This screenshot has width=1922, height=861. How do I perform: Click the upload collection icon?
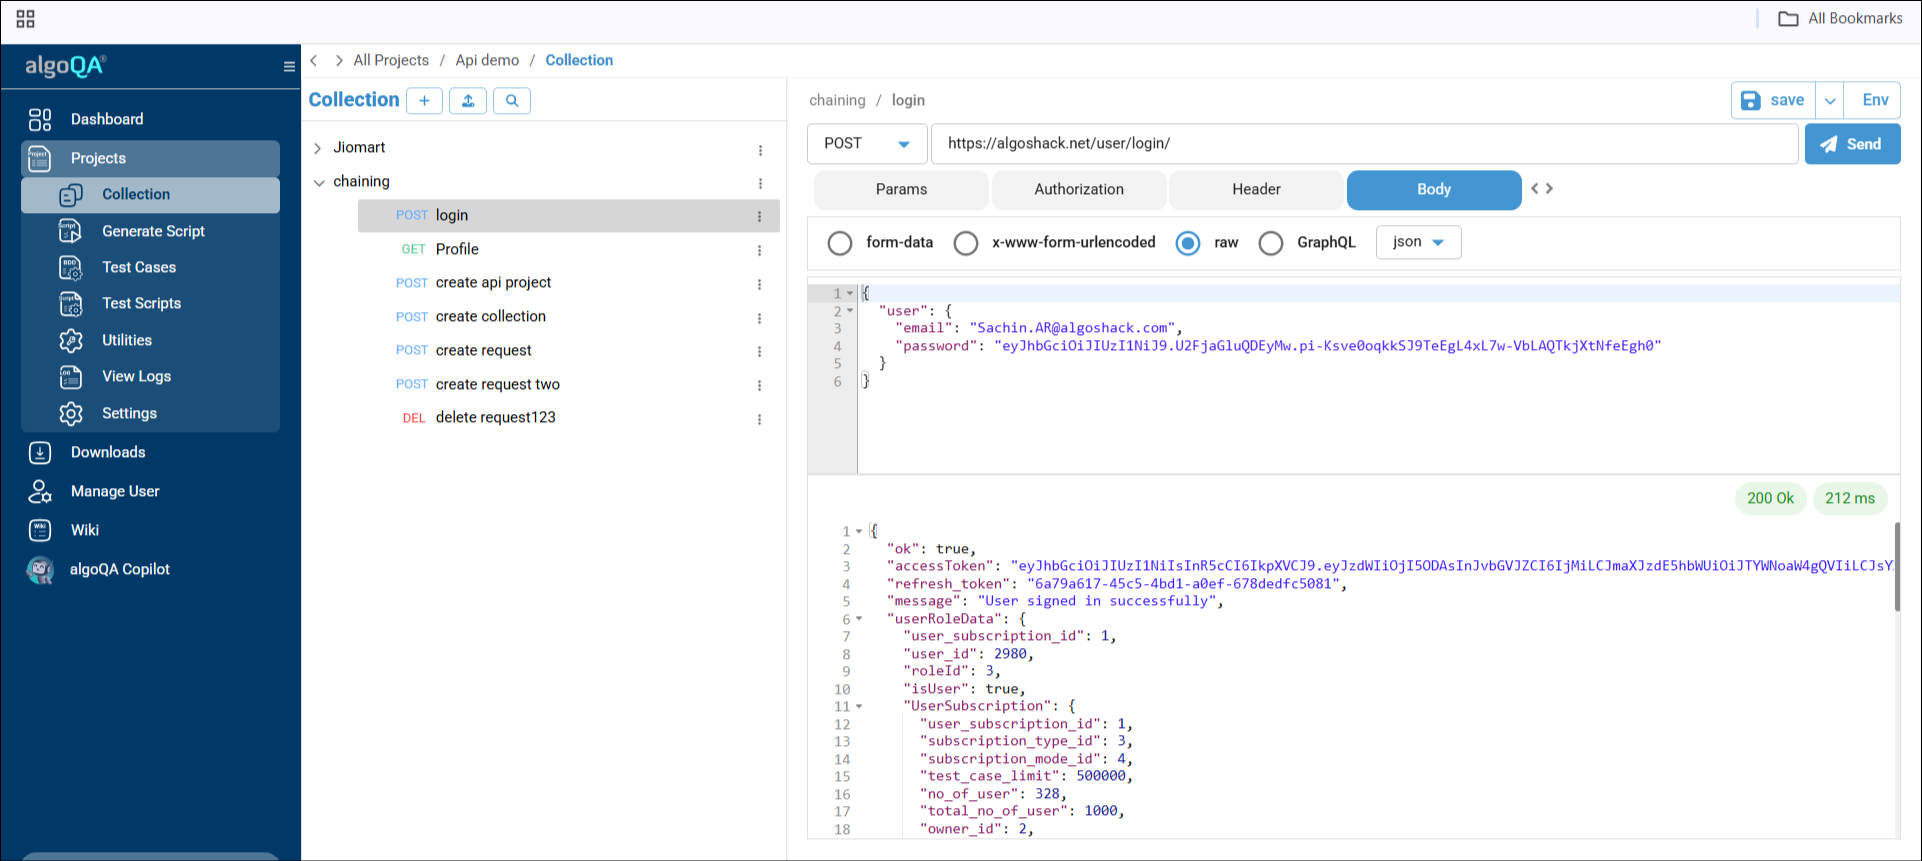tap(468, 101)
